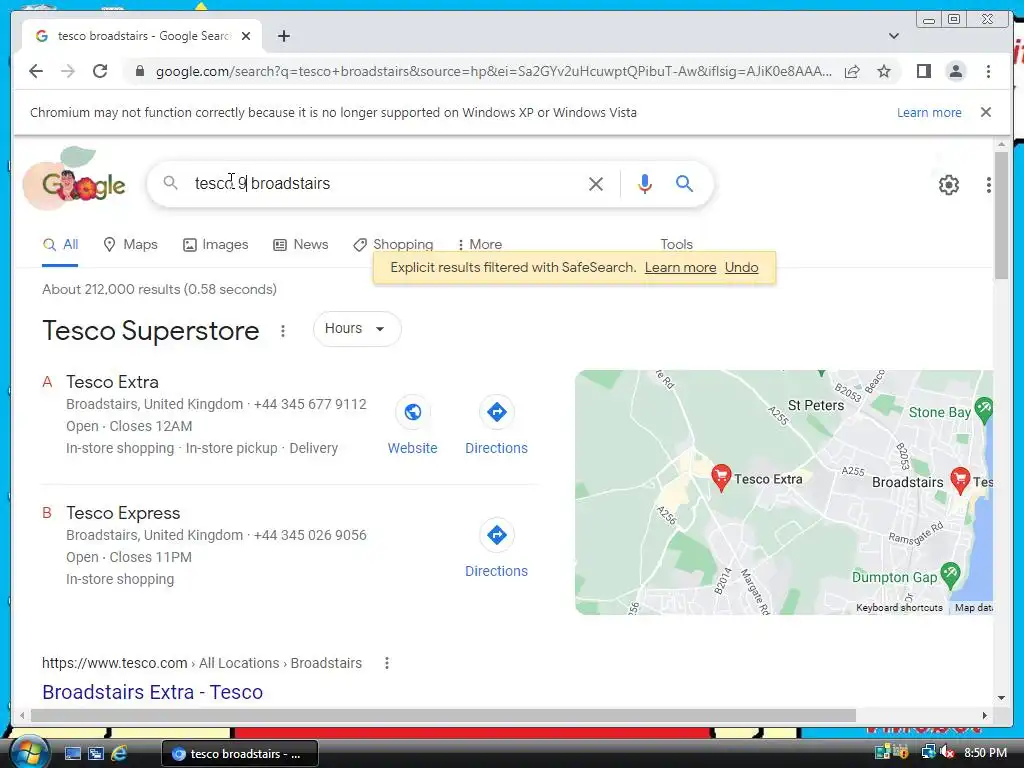Click the scroll right arrow
The width and height of the screenshot is (1024, 768).
[984, 715]
